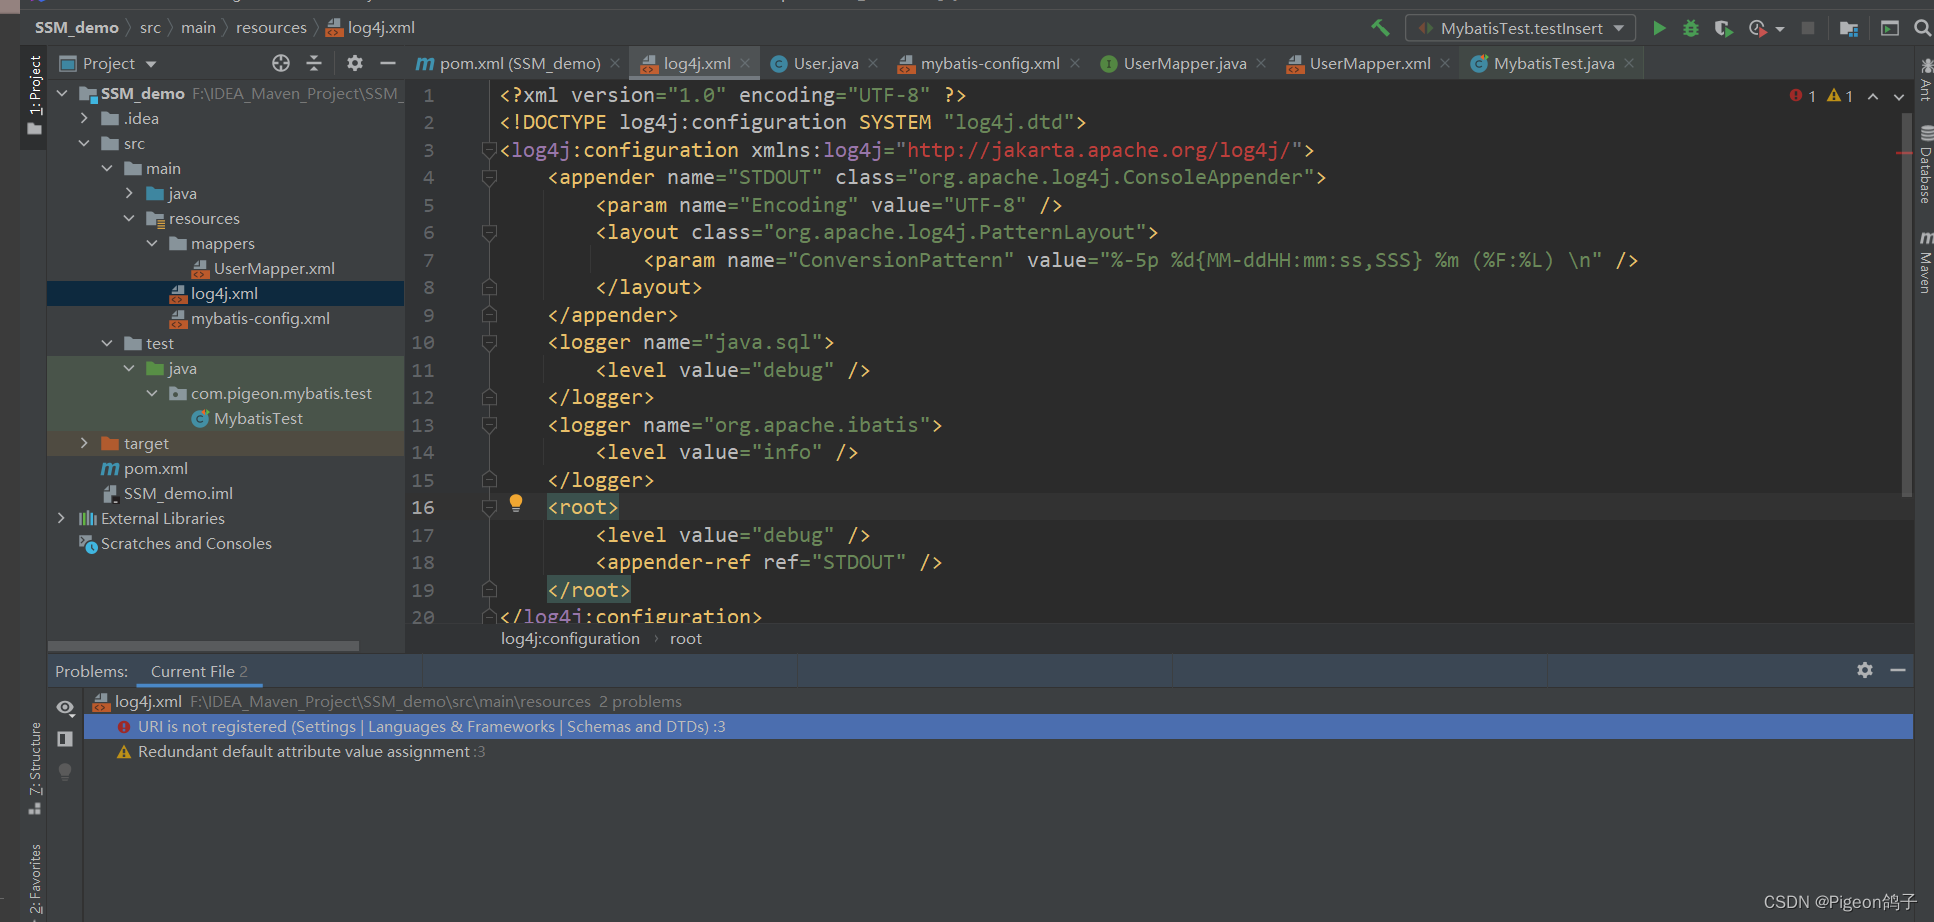Hide the Project tool window
Viewport: 1934px width, 922px height.
(388, 62)
